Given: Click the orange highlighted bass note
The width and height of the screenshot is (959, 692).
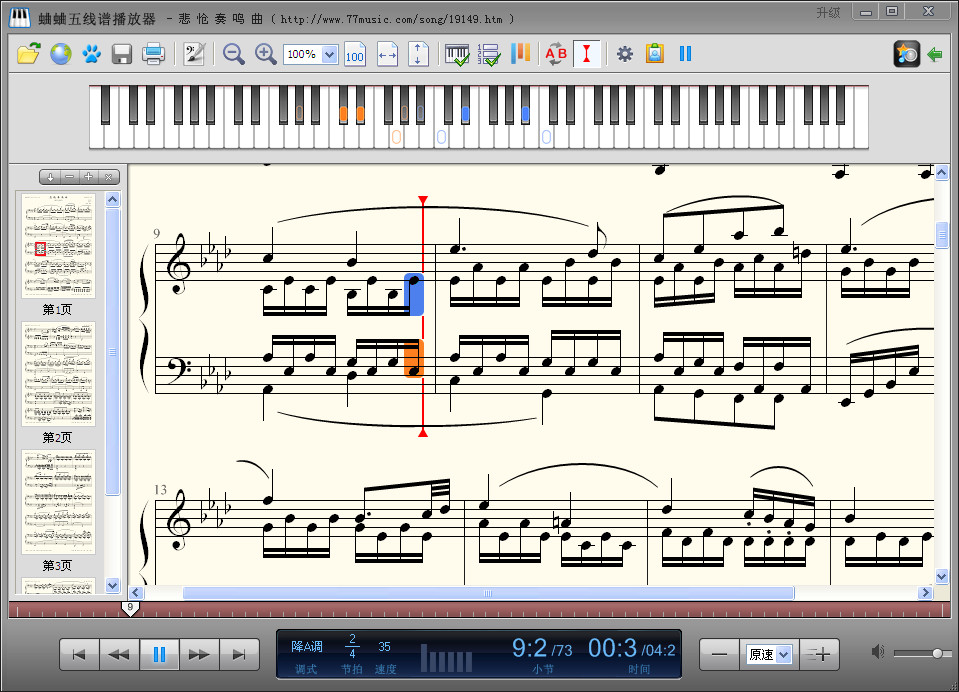Looking at the screenshot, I should (414, 359).
